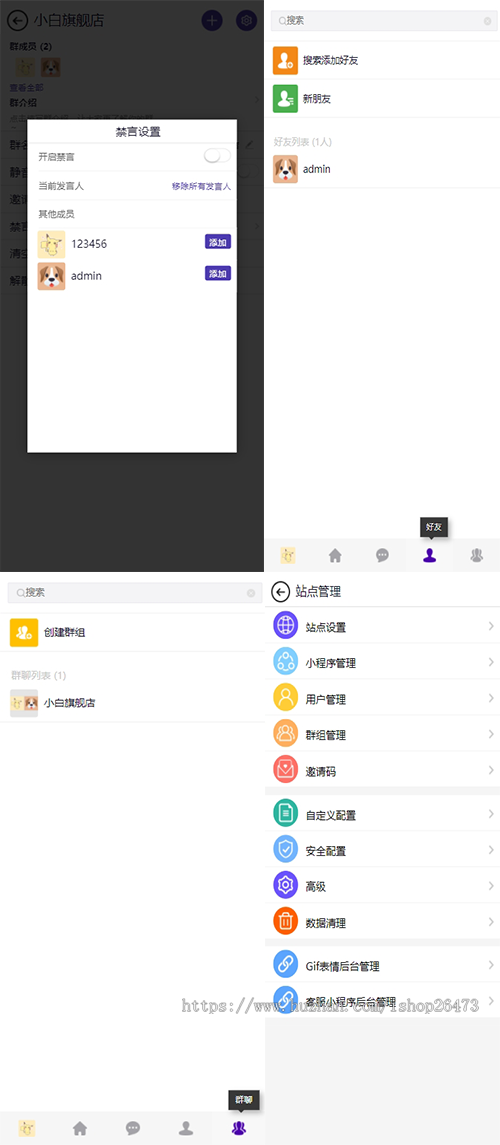This screenshot has width=500, height=1145.
Task: Open 客服小程序后台管理 link icon
Action: point(285,999)
